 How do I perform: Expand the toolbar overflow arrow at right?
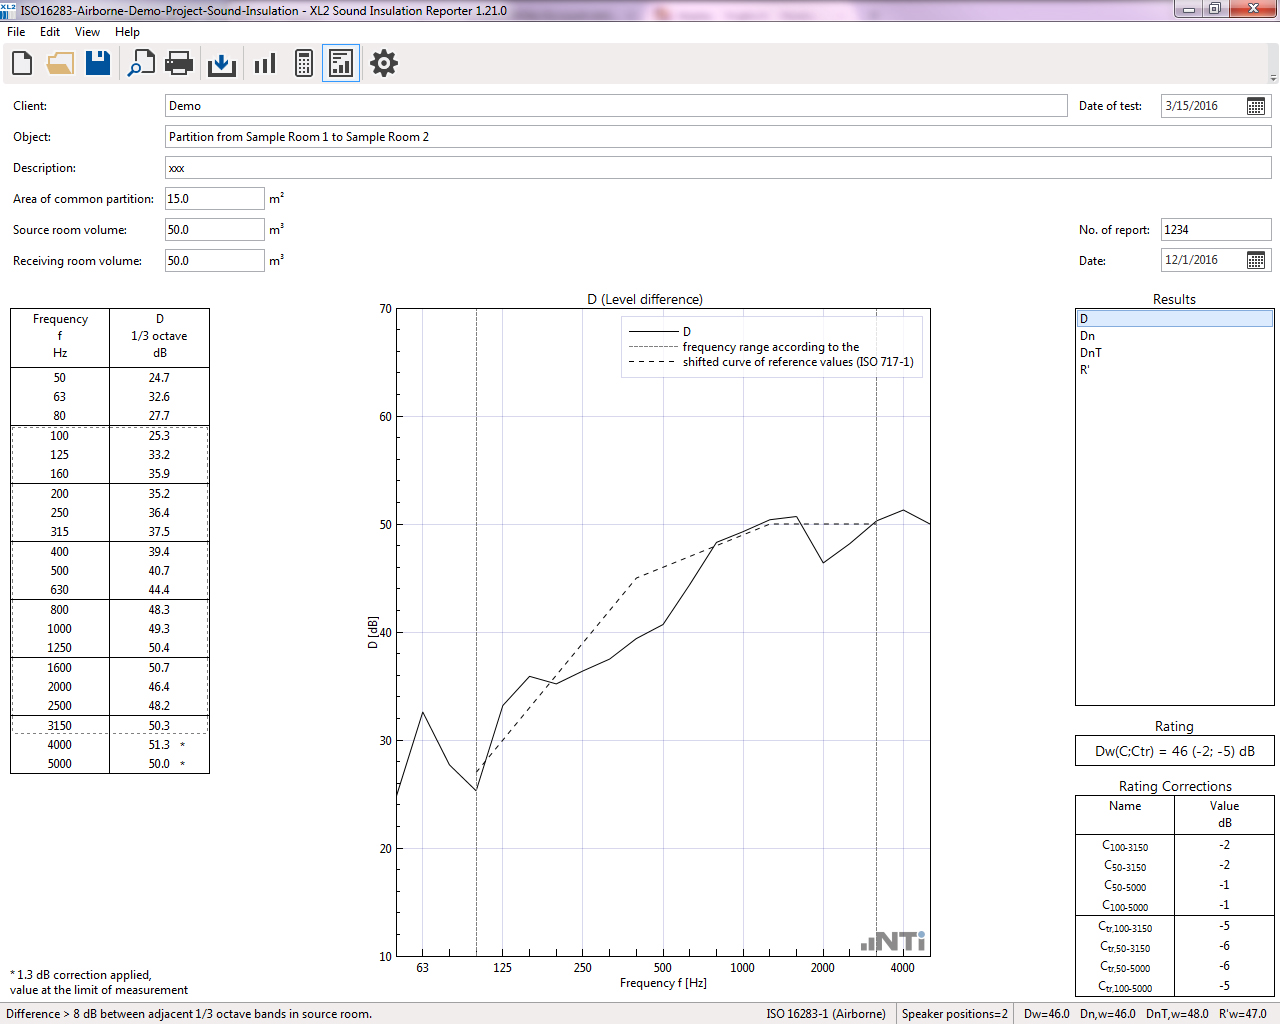pos(1273,78)
